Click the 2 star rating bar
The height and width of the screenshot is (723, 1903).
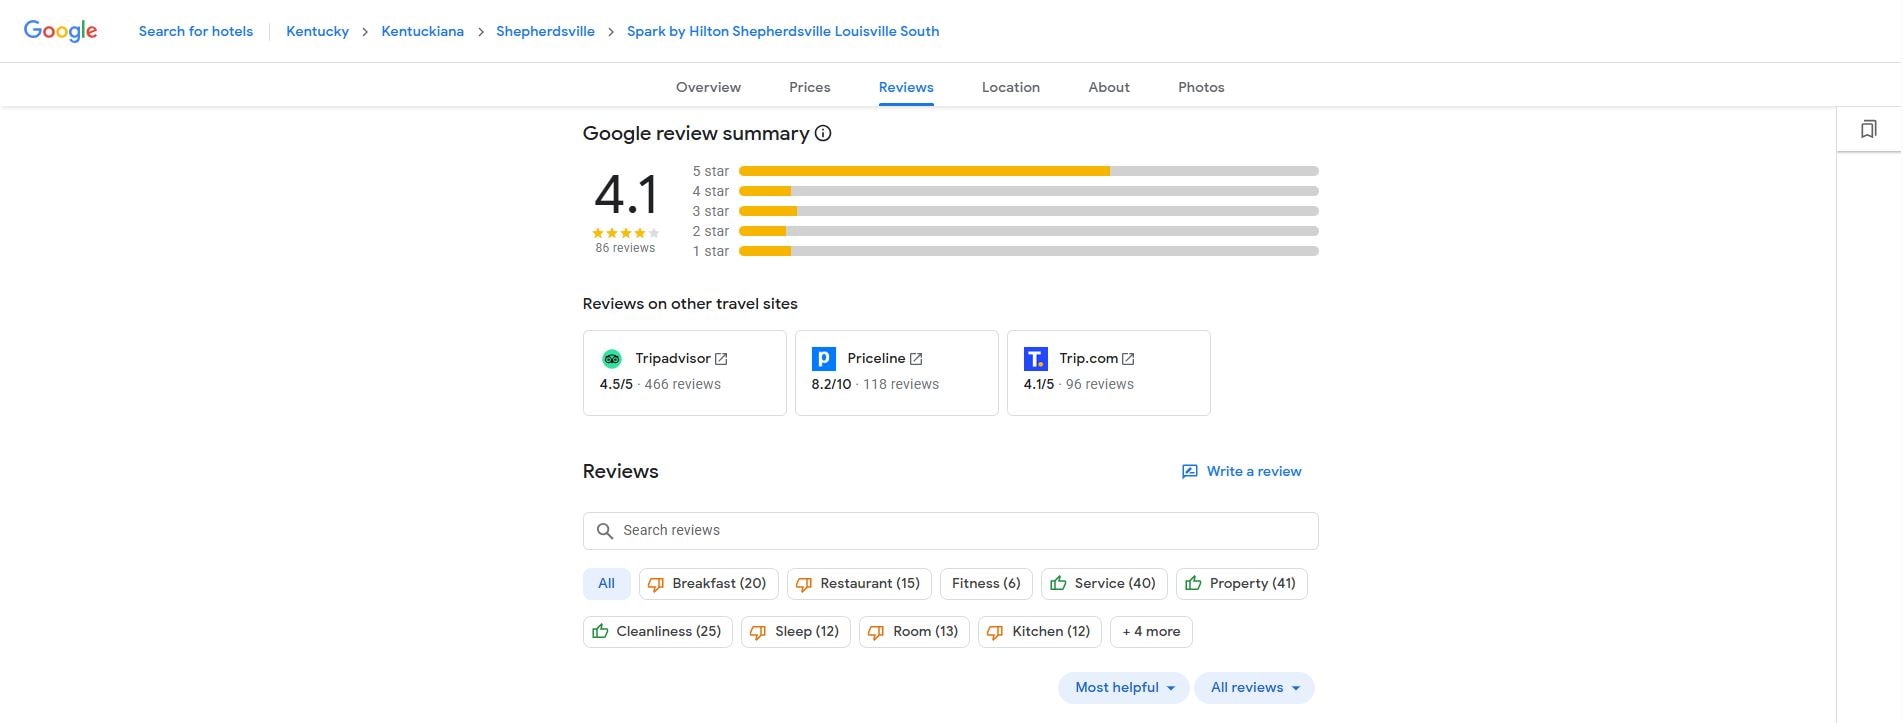pos(1028,231)
